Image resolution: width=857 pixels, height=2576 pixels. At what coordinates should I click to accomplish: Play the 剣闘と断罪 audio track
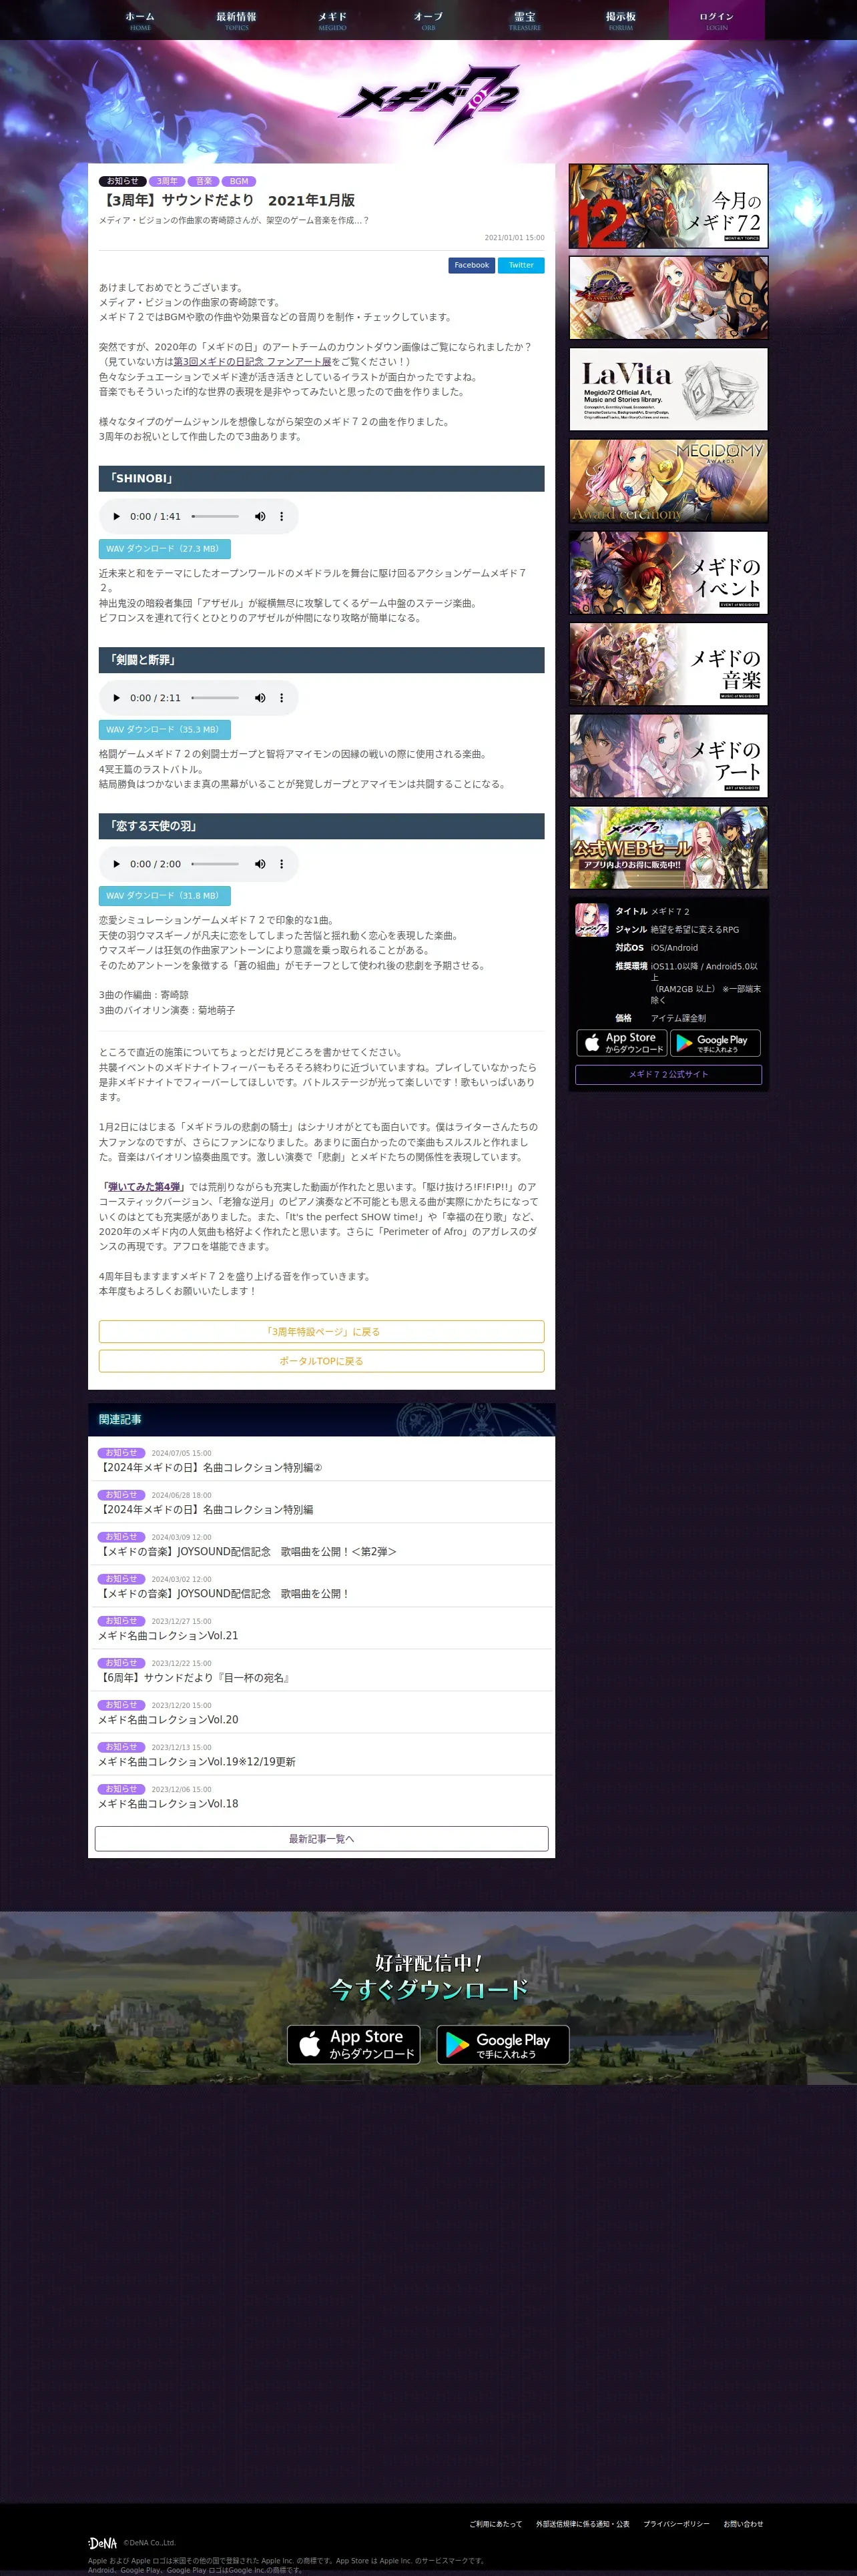pyautogui.click(x=116, y=698)
